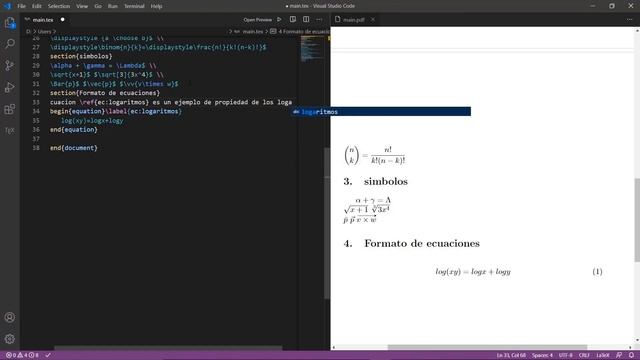
Task: Click the VS Code logo icon
Action: (x=7, y=6)
